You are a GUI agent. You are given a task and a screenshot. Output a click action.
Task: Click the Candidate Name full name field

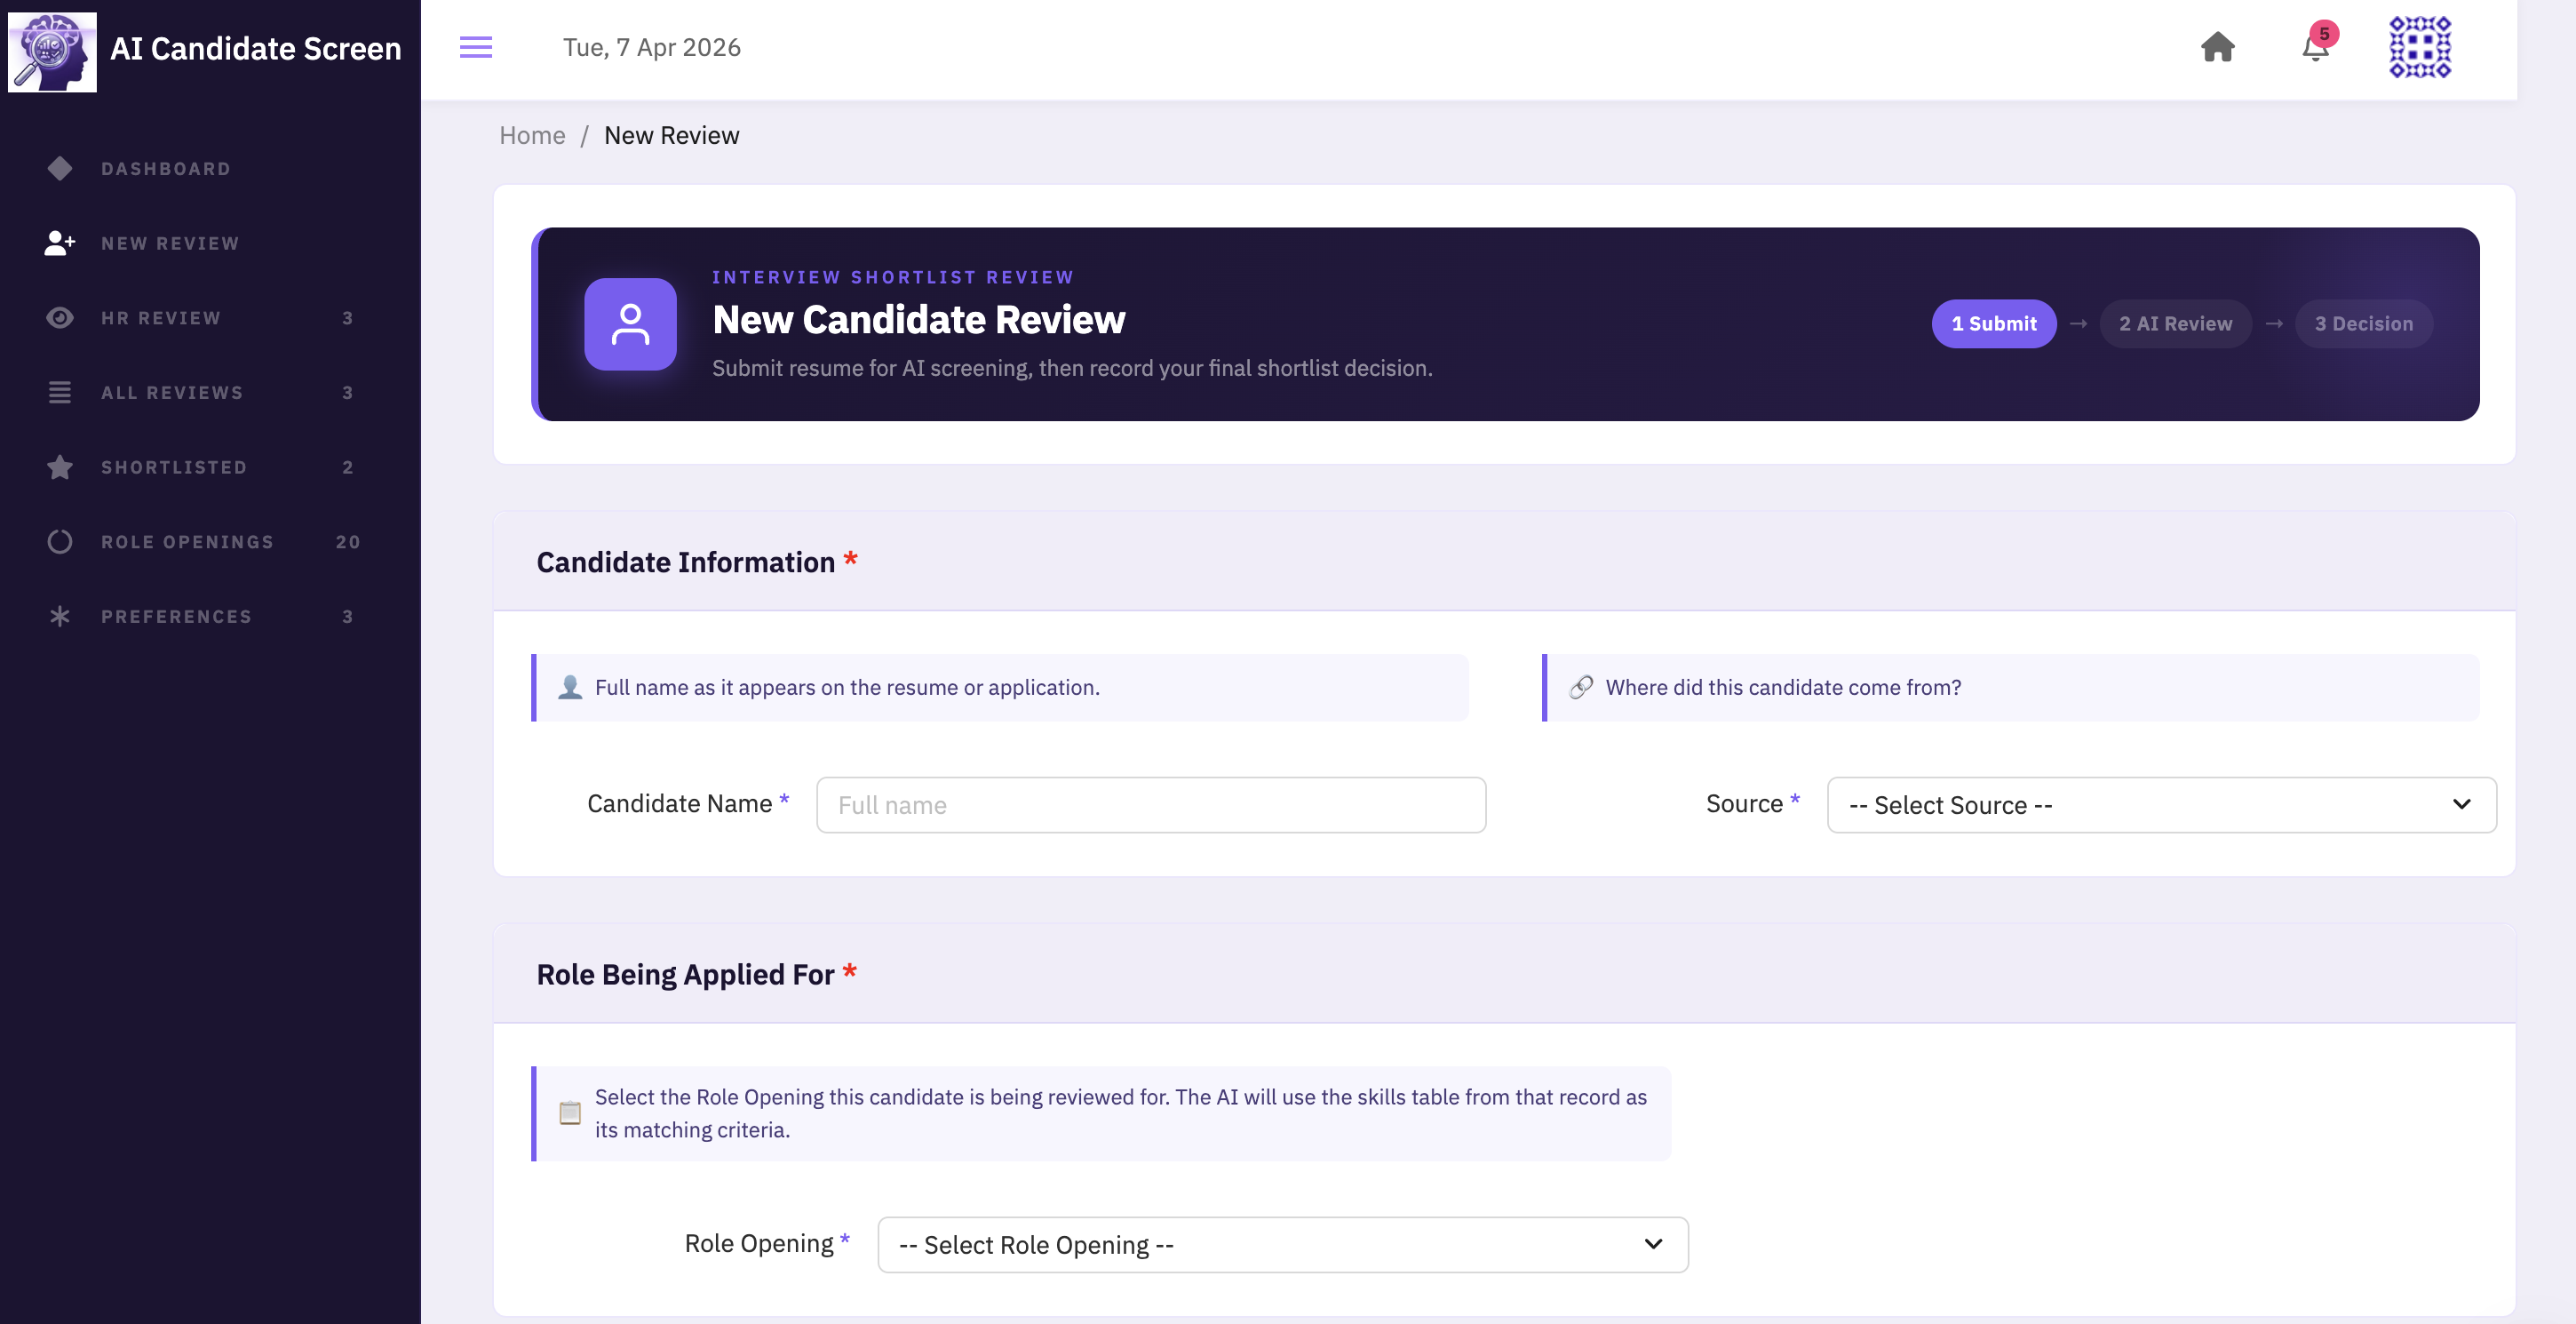[x=1150, y=805]
